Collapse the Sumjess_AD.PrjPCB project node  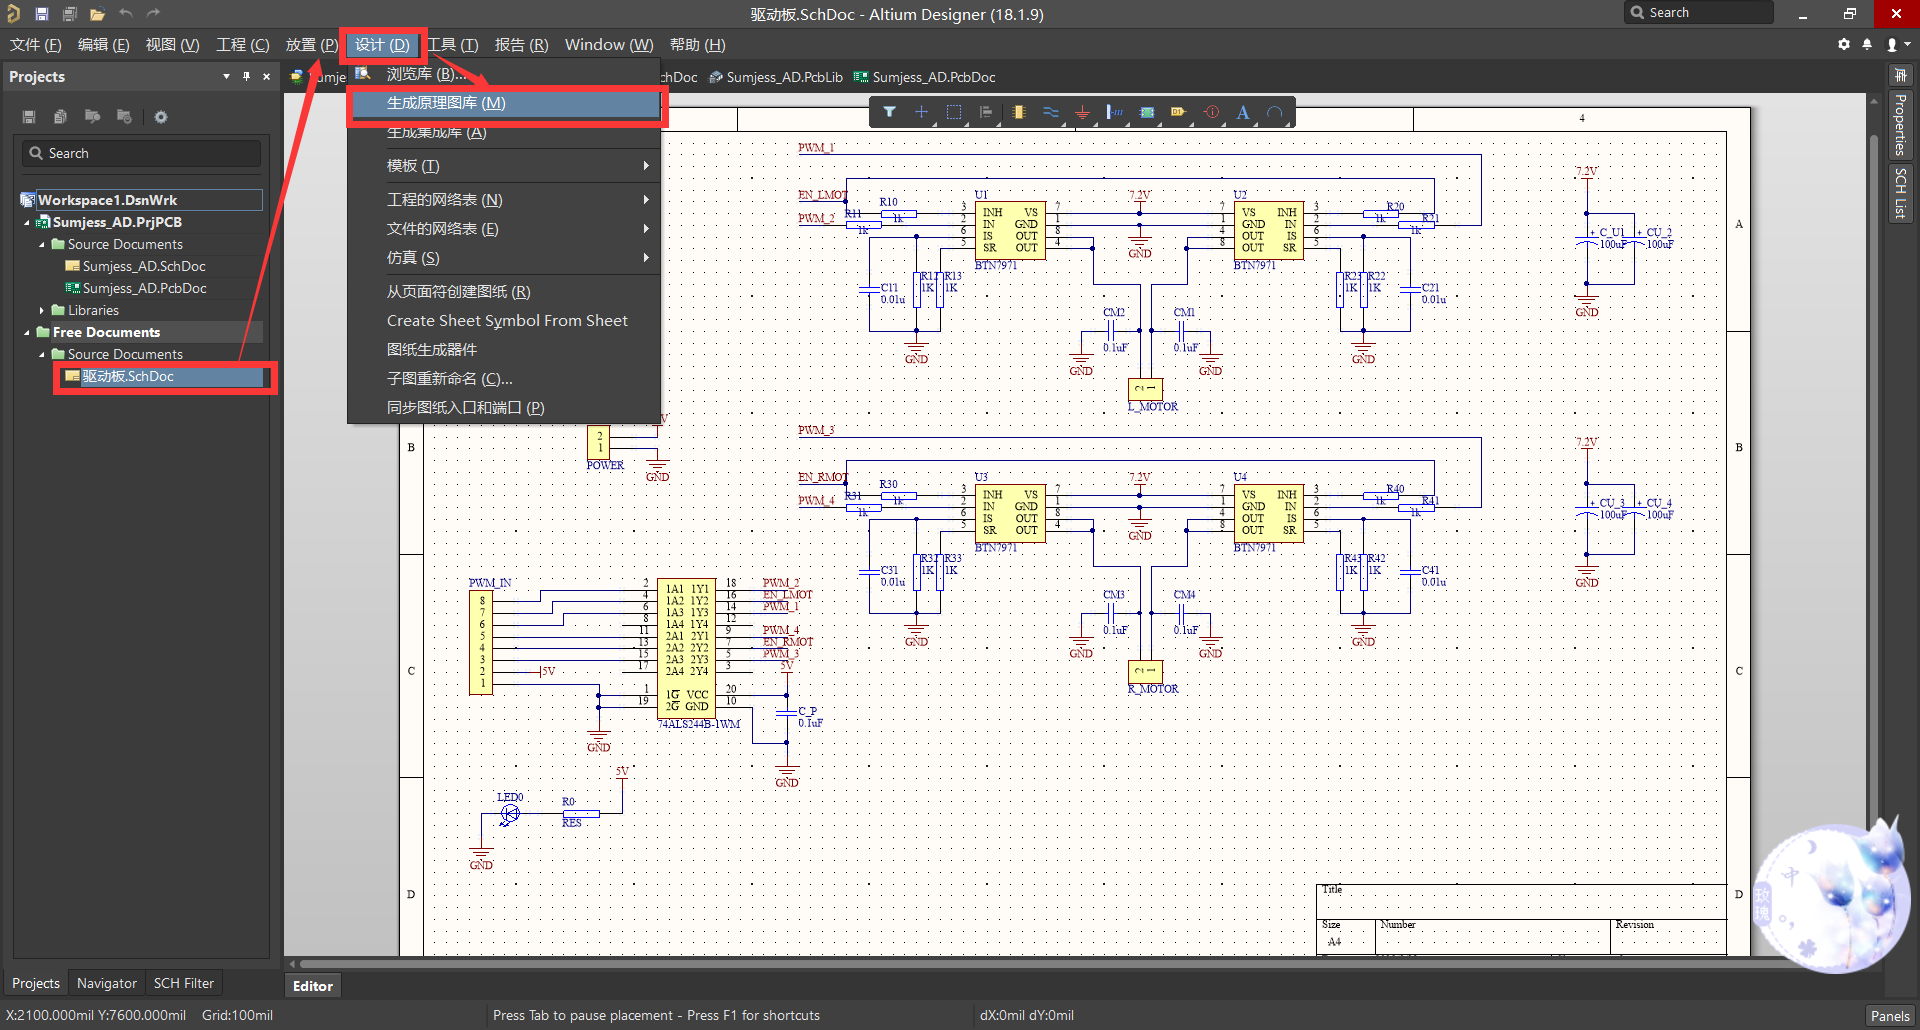(x=28, y=222)
